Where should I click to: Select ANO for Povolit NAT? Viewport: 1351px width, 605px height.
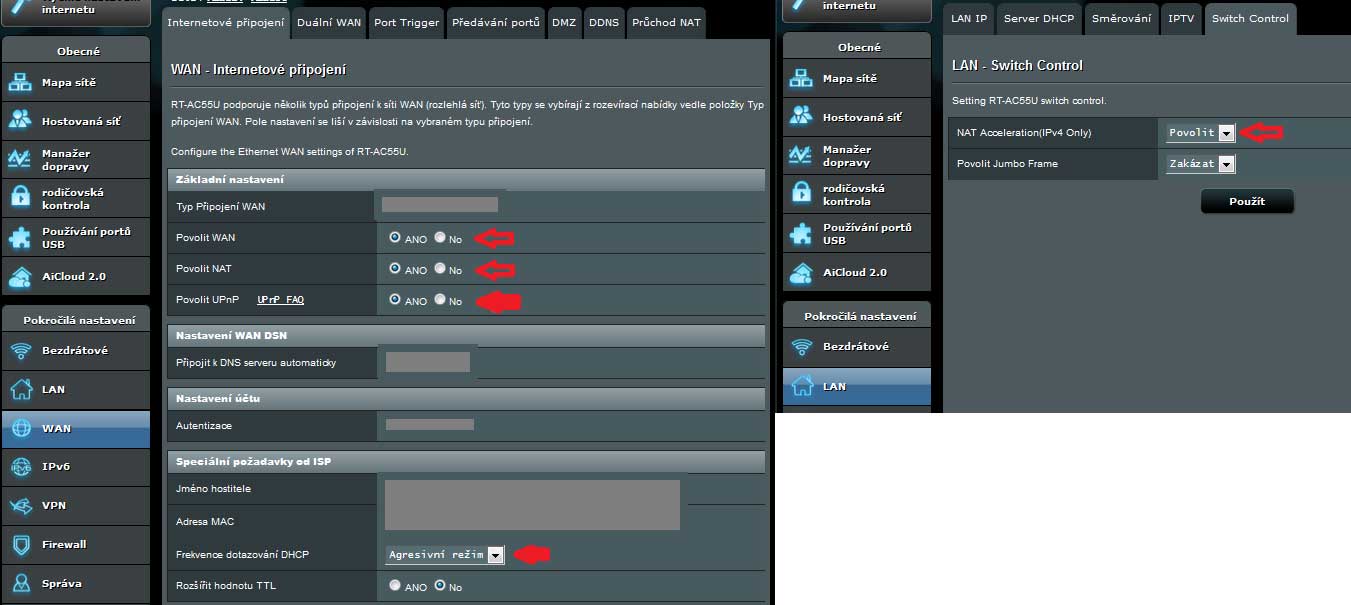pos(395,269)
